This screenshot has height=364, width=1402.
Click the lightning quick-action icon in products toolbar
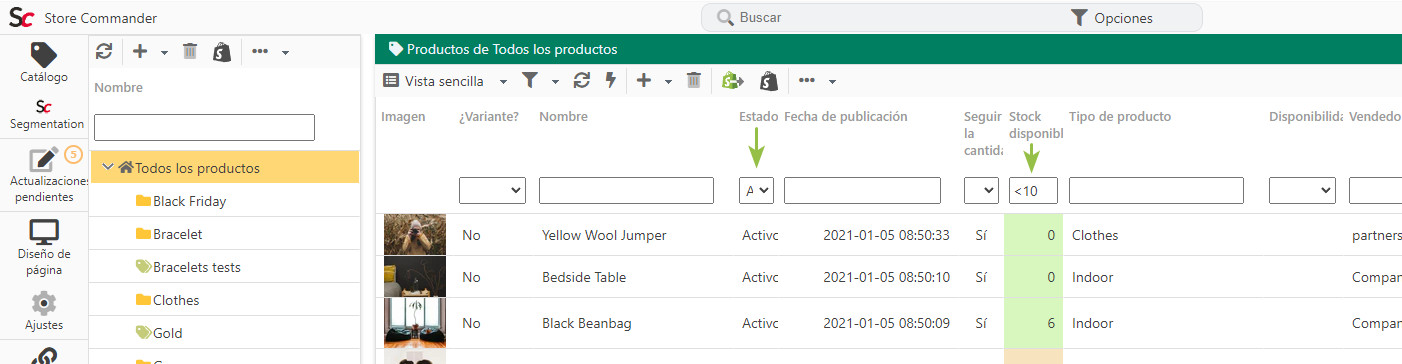(x=610, y=81)
